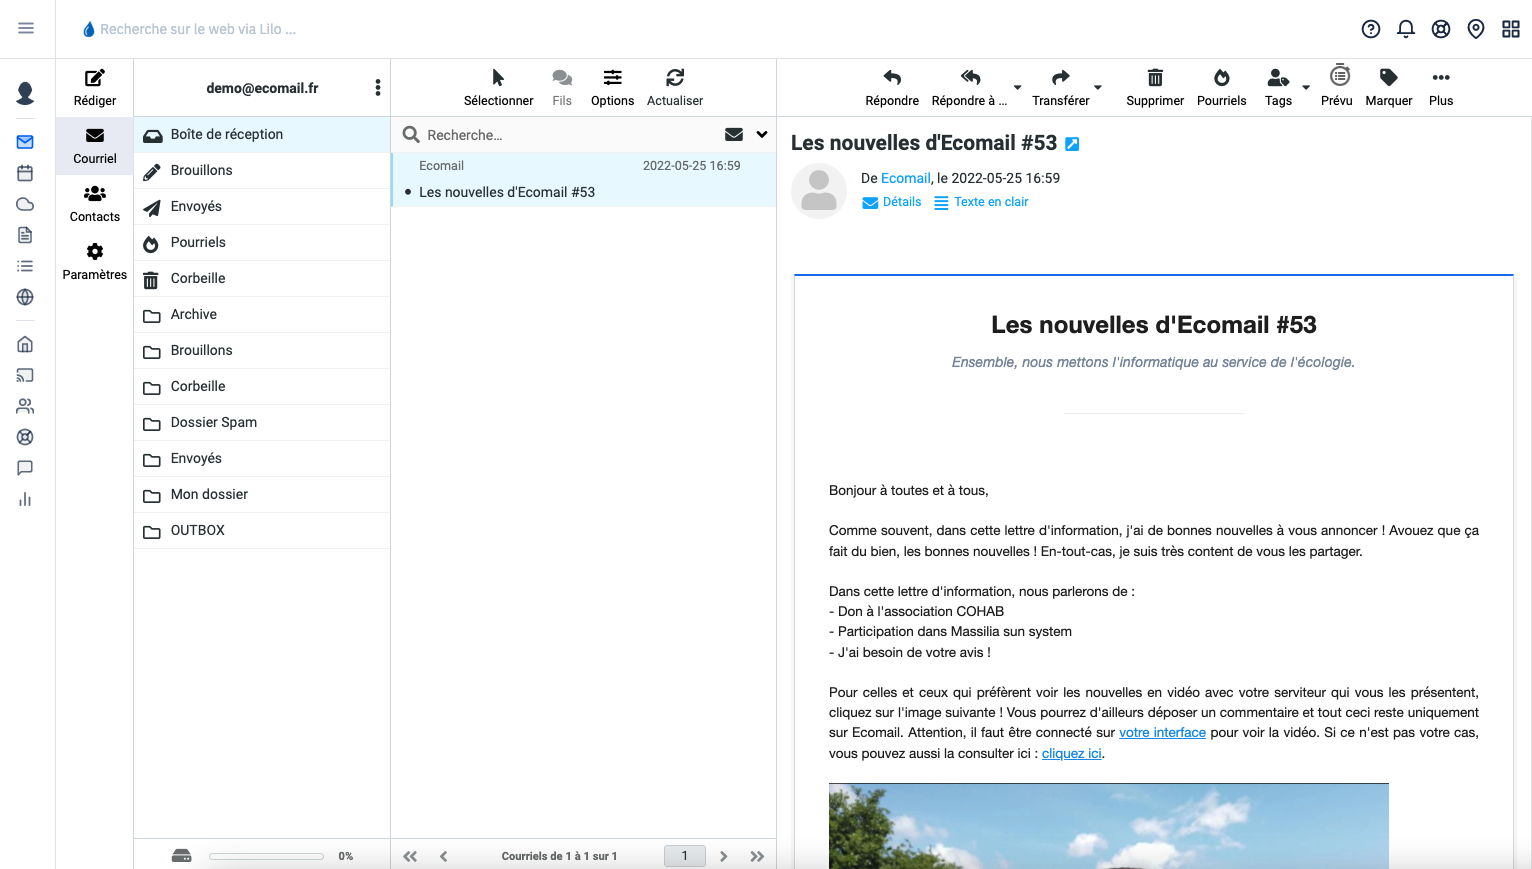Open the calendar icon in left sidebar
Viewport: 1532px width, 869px height.
click(25, 173)
